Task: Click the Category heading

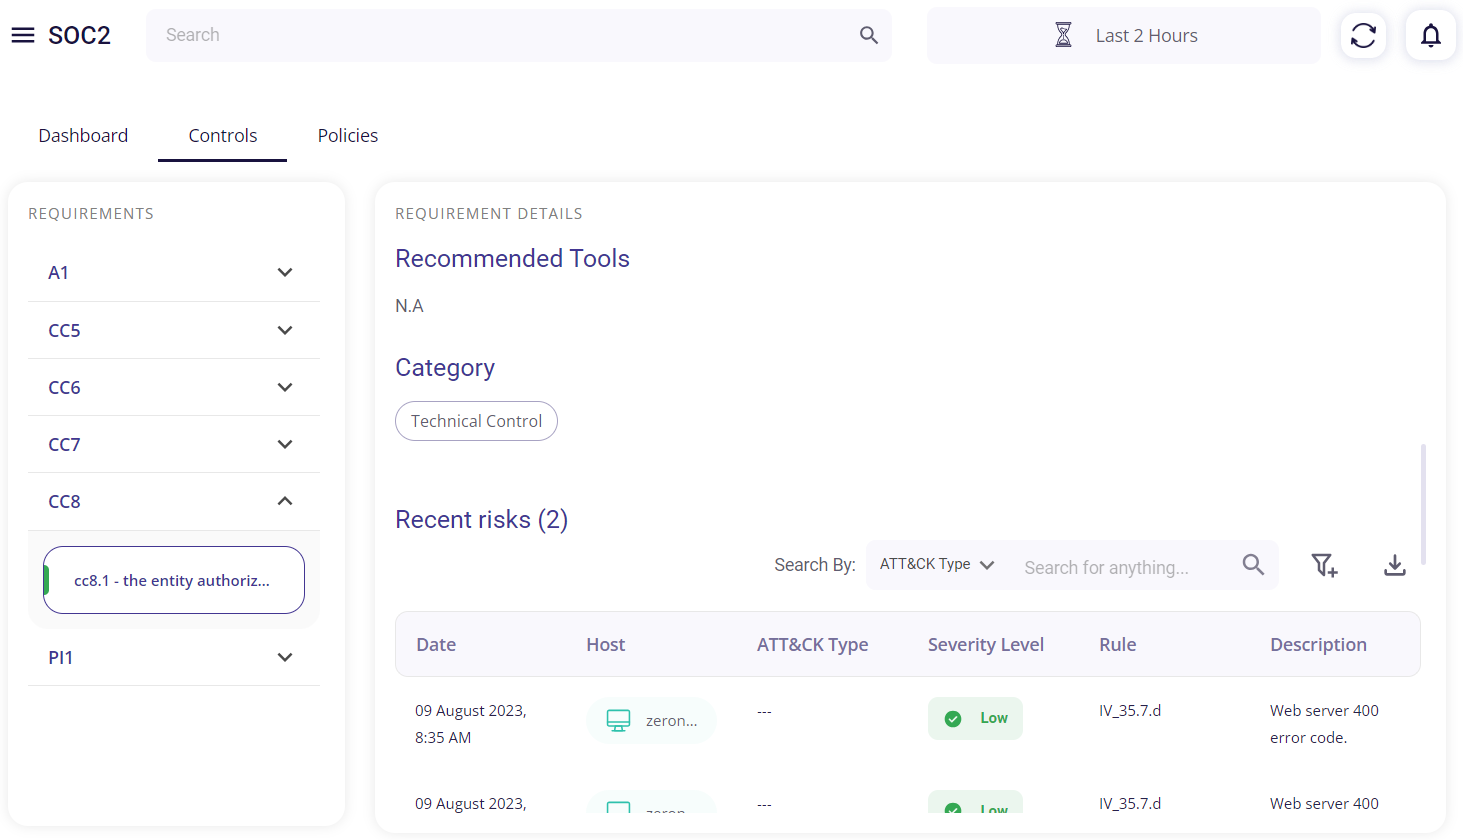Action: (x=445, y=367)
